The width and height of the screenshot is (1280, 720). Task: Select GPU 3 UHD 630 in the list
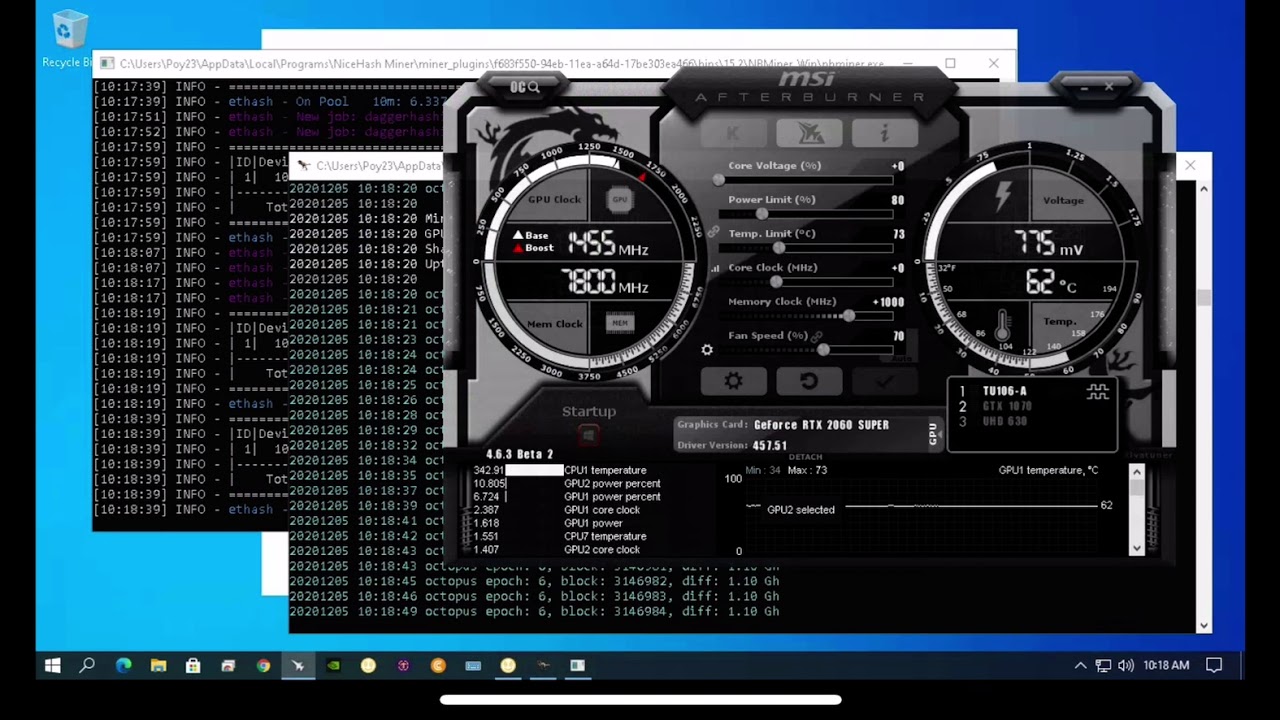[x=1003, y=421]
